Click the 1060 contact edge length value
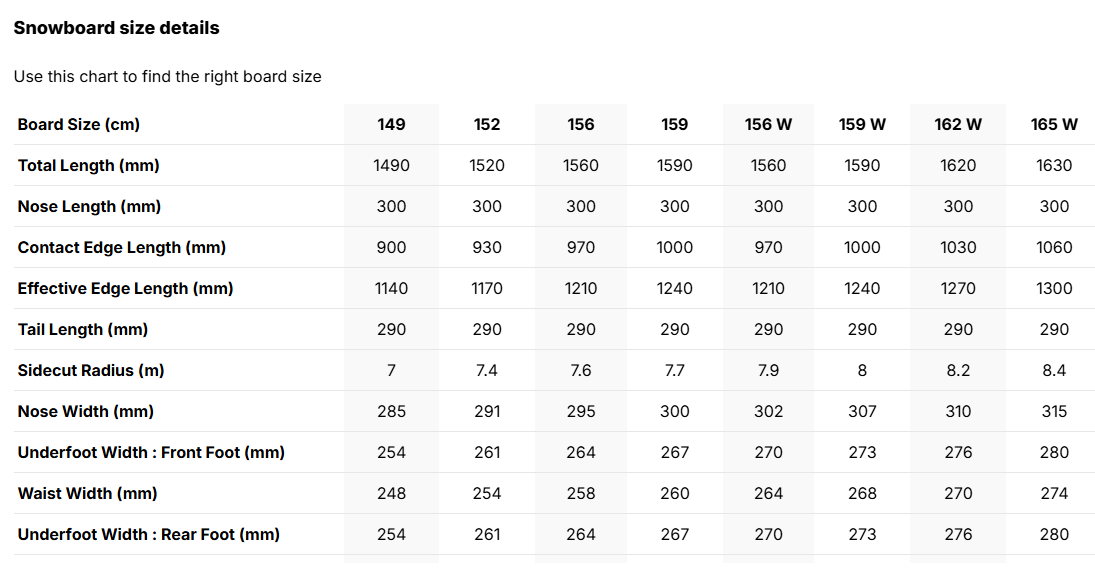Image resolution: width=1095 pixels, height=572 pixels. tap(1054, 247)
